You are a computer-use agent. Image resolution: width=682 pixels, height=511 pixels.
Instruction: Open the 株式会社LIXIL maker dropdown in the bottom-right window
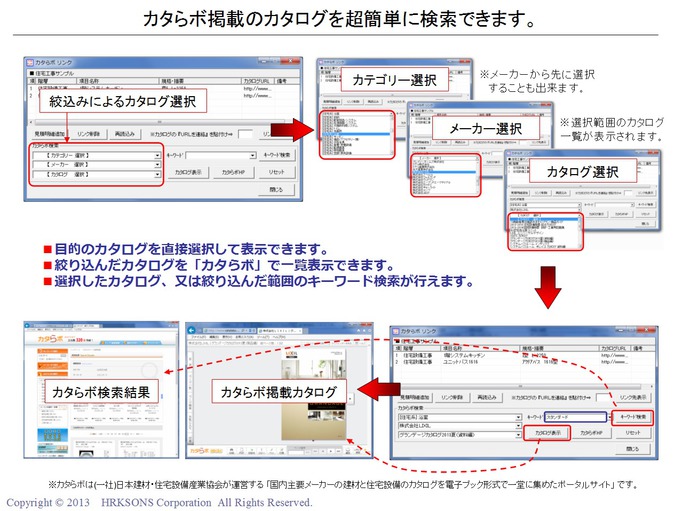click(x=460, y=426)
